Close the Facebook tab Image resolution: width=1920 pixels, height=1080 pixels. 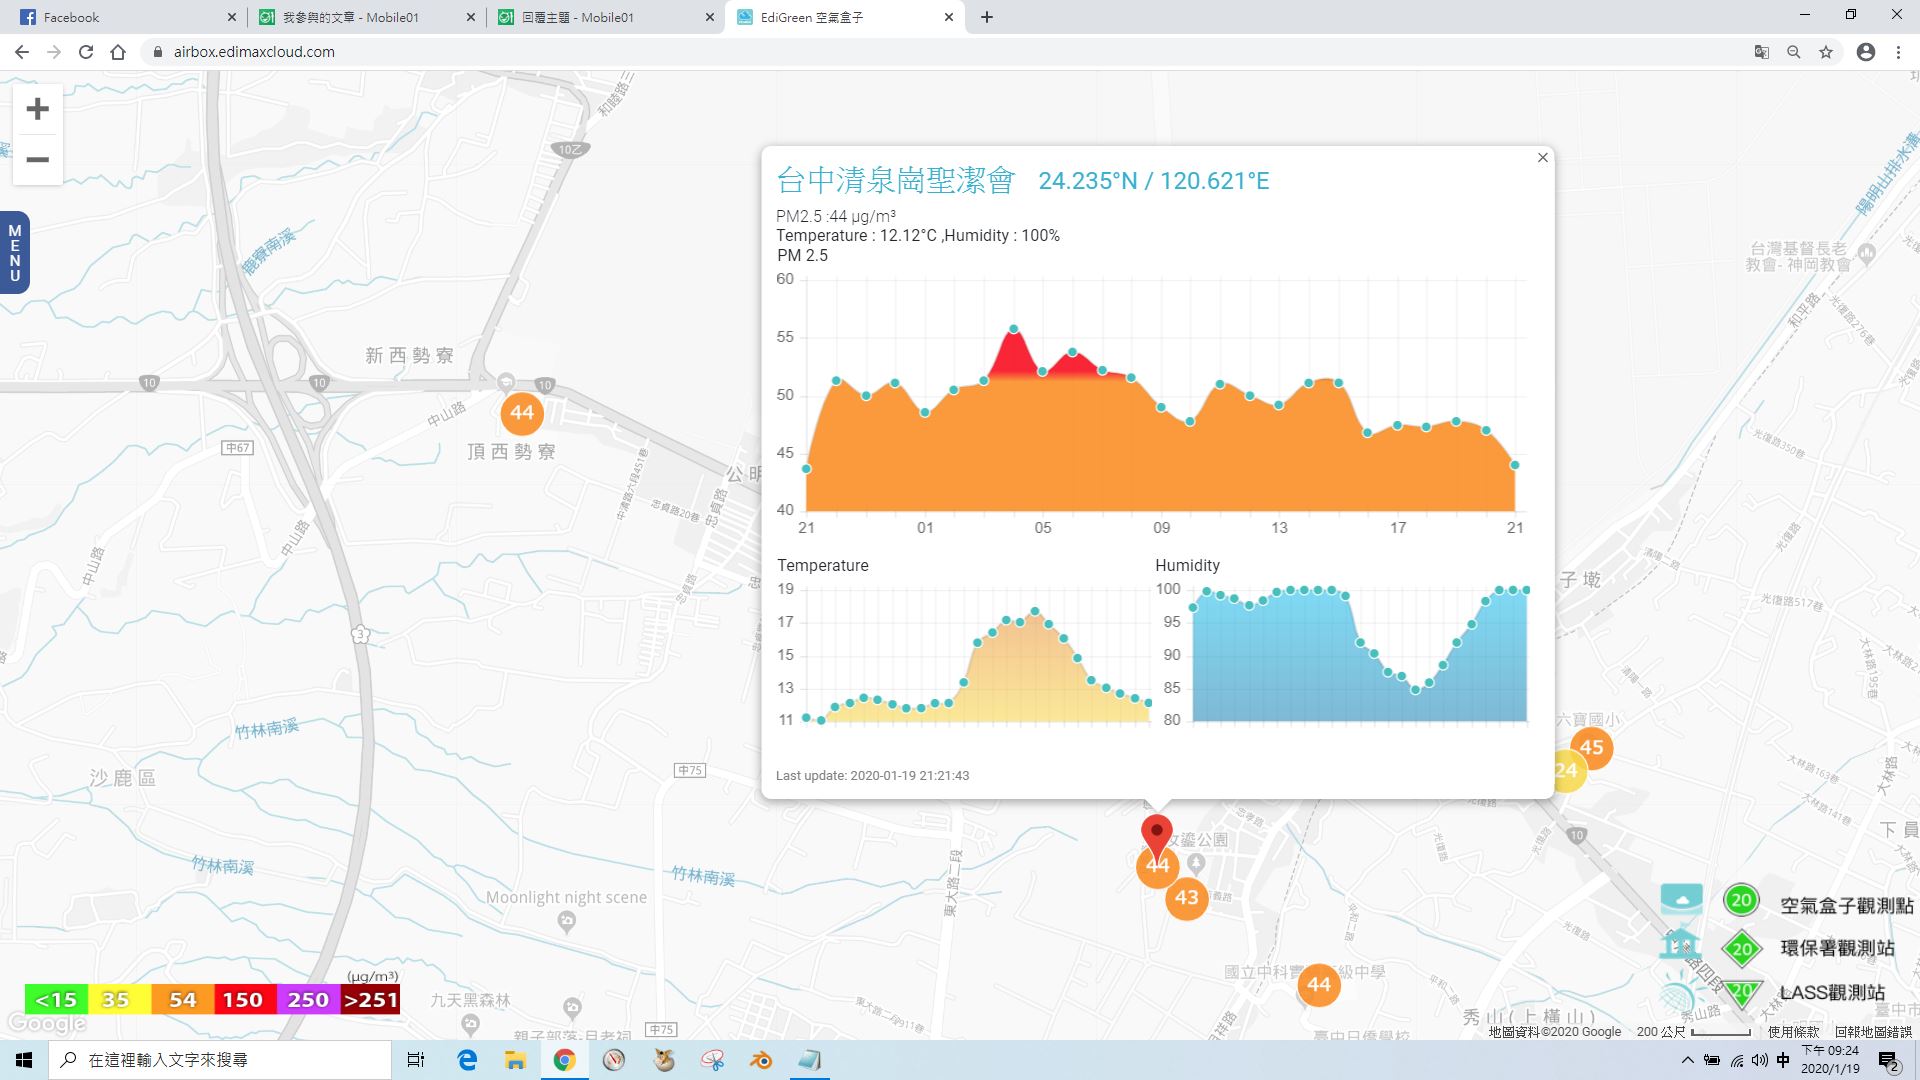click(232, 17)
